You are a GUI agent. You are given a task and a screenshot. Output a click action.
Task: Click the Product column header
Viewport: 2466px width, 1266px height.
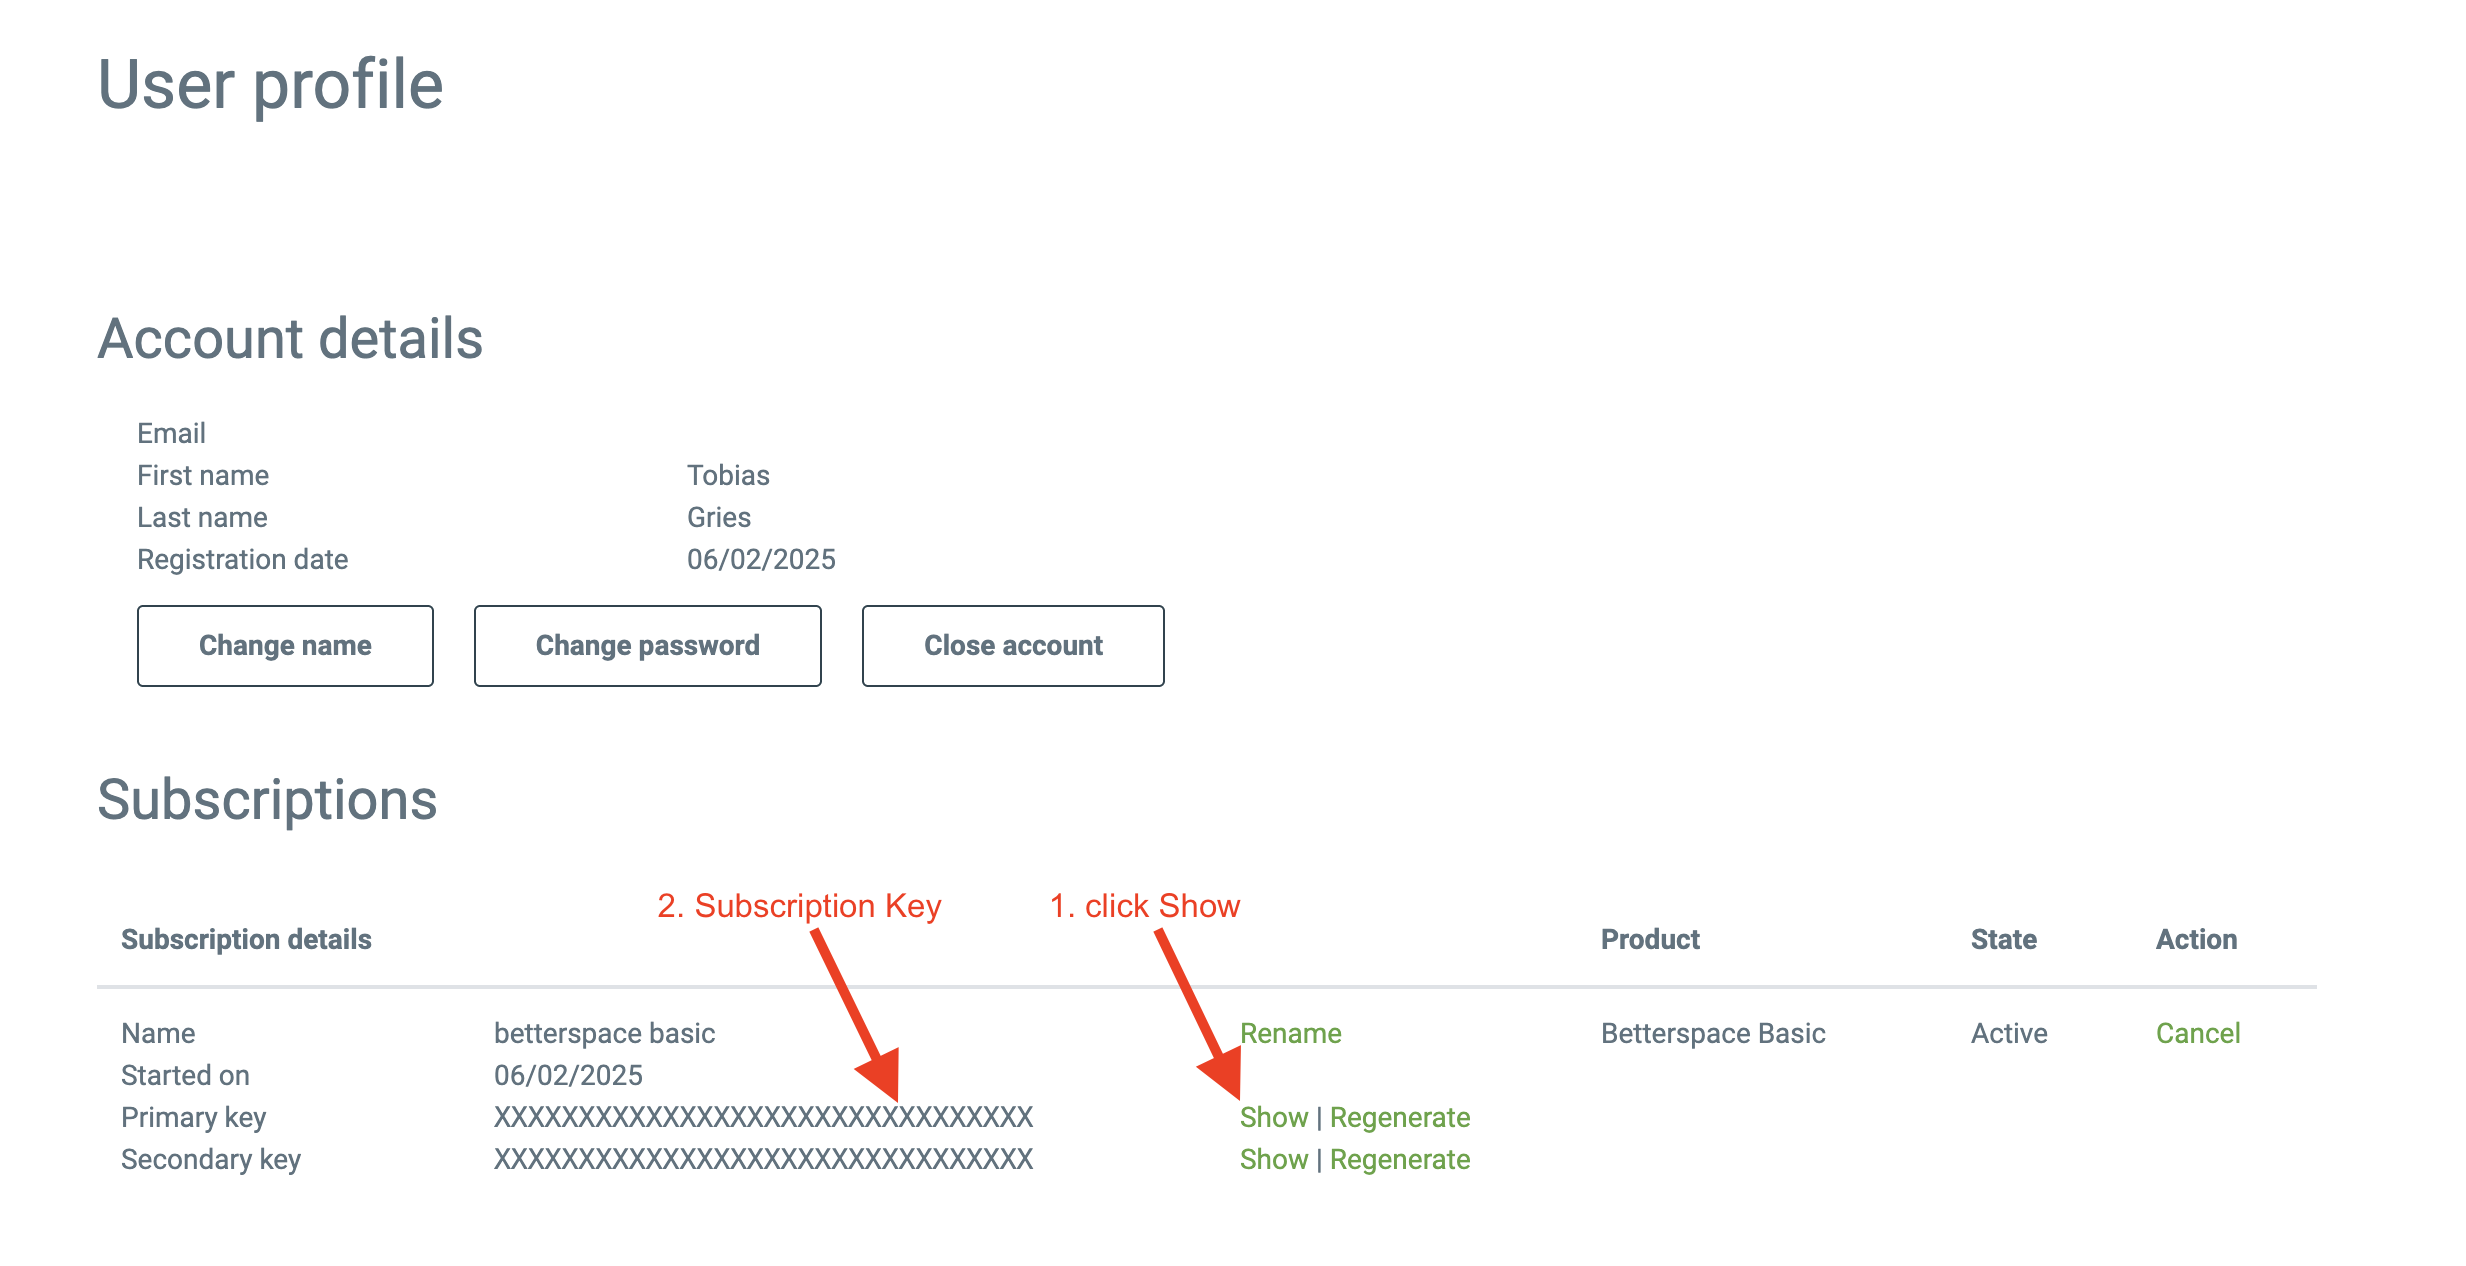1650,939
